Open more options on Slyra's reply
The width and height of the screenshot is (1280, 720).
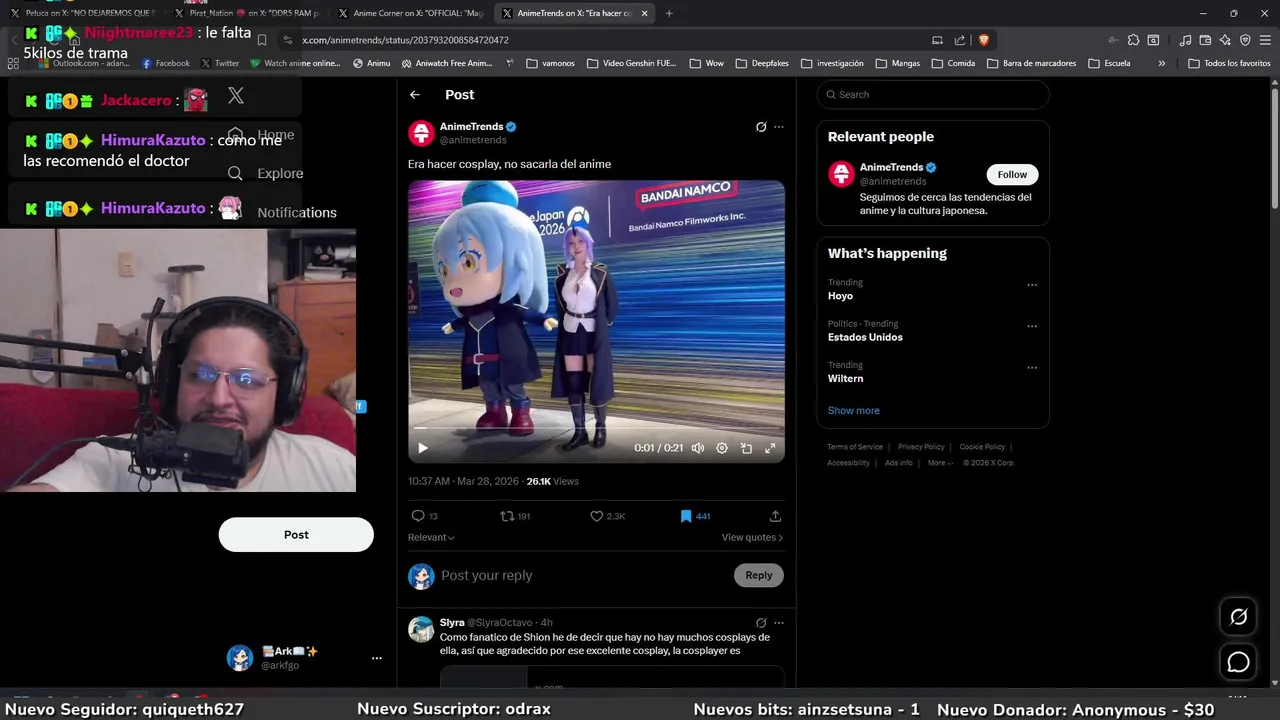tap(779, 623)
